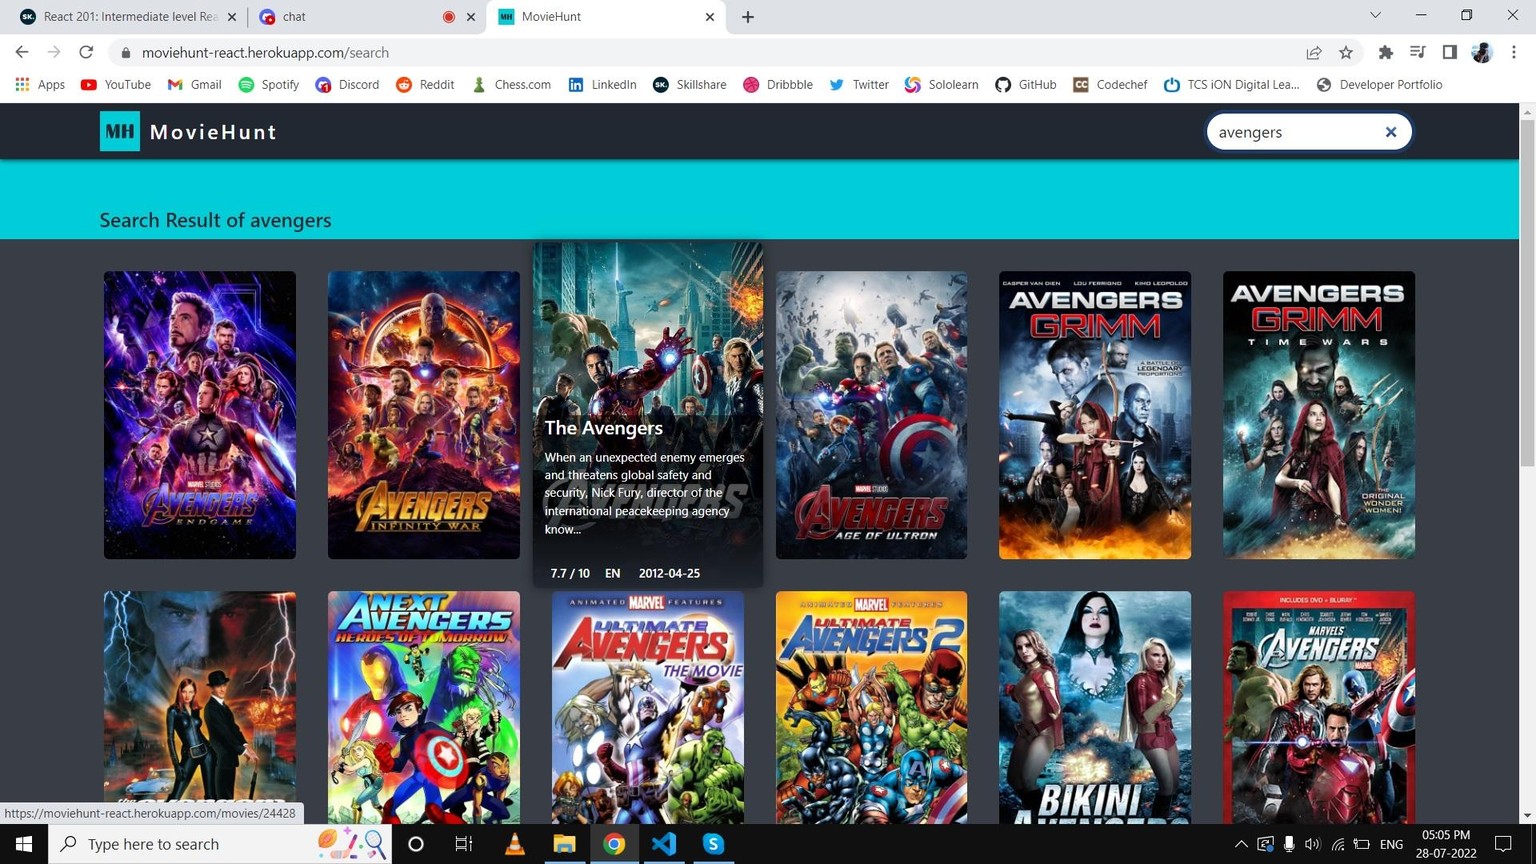This screenshot has height=864, width=1536.
Task: Open Chrome extensions puzzle icon
Action: (1385, 52)
